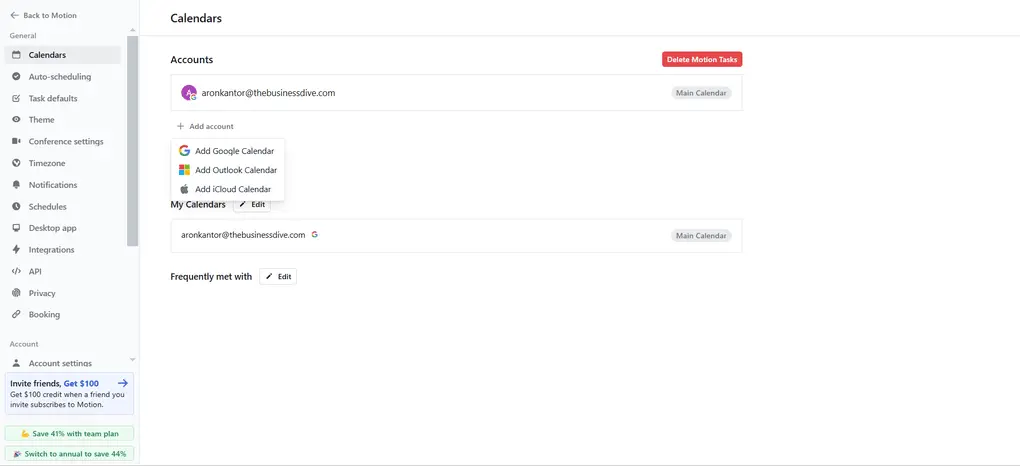Open Auto-scheduling settings

coord(62,77)
